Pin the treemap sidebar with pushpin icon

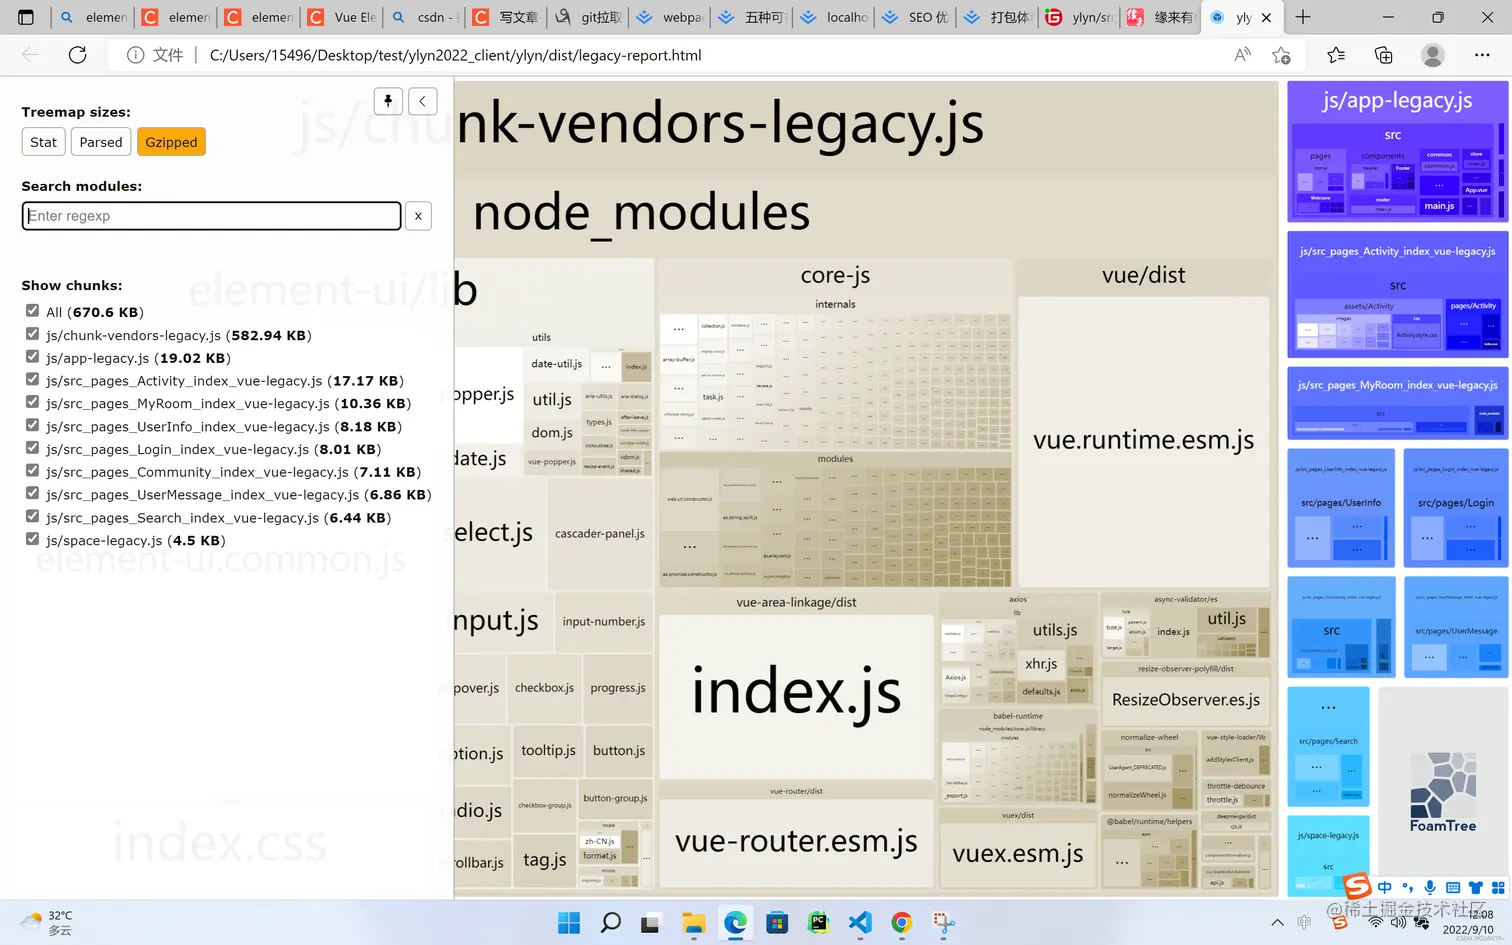388,101
